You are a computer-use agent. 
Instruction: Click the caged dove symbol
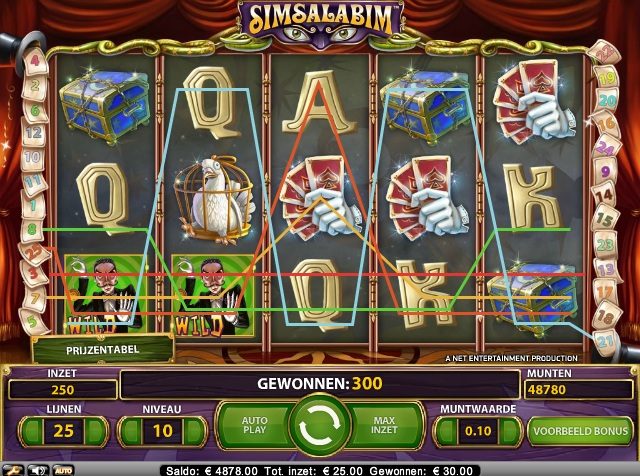click(213, 199)
